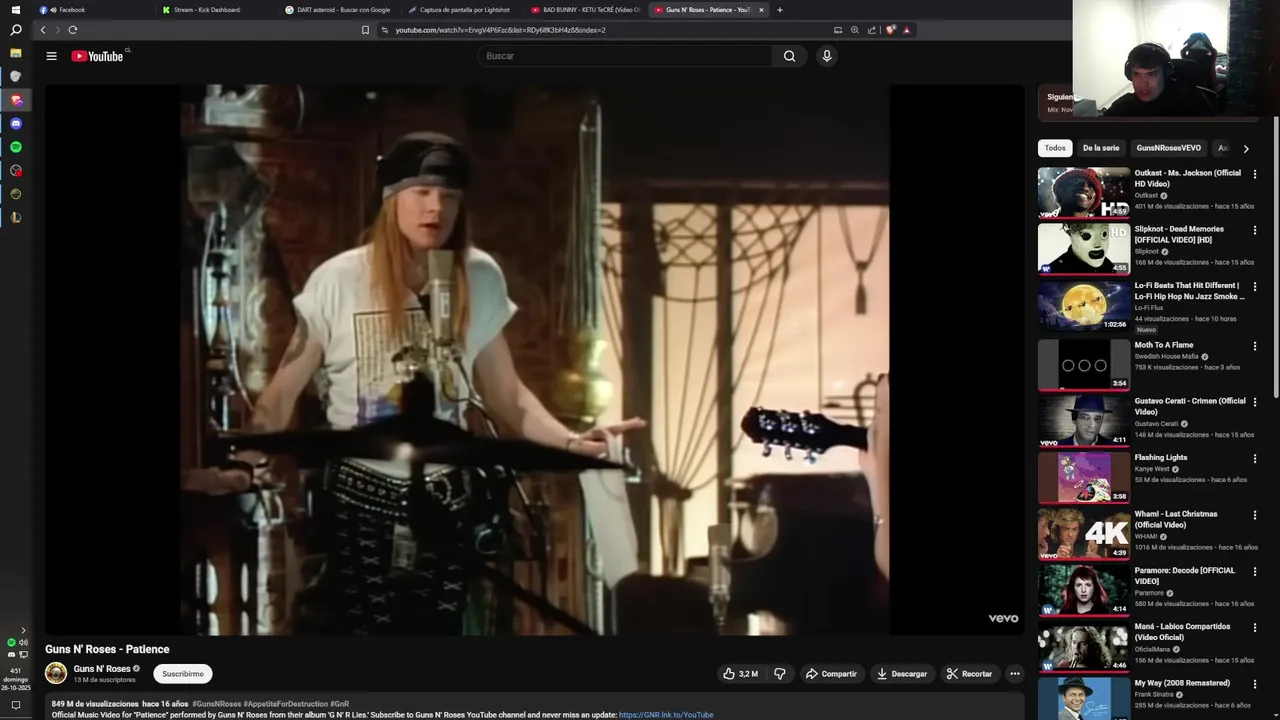Open the YouTube hamburger guide menu

click(x=51, y=56)
